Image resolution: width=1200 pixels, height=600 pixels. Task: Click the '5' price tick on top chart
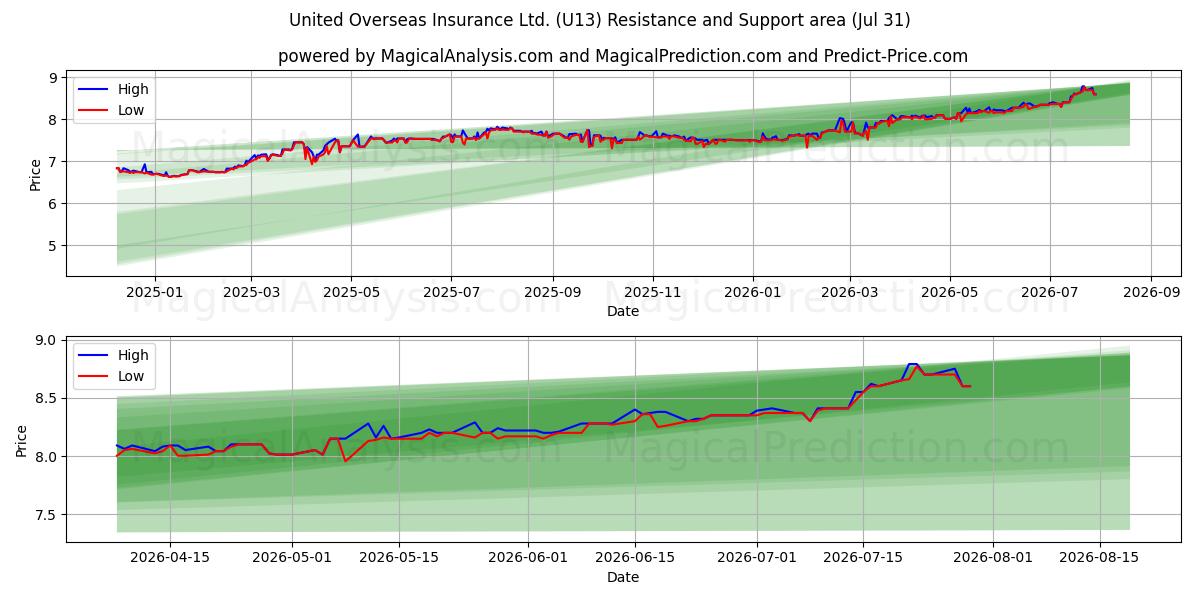(x=55, y=246)
